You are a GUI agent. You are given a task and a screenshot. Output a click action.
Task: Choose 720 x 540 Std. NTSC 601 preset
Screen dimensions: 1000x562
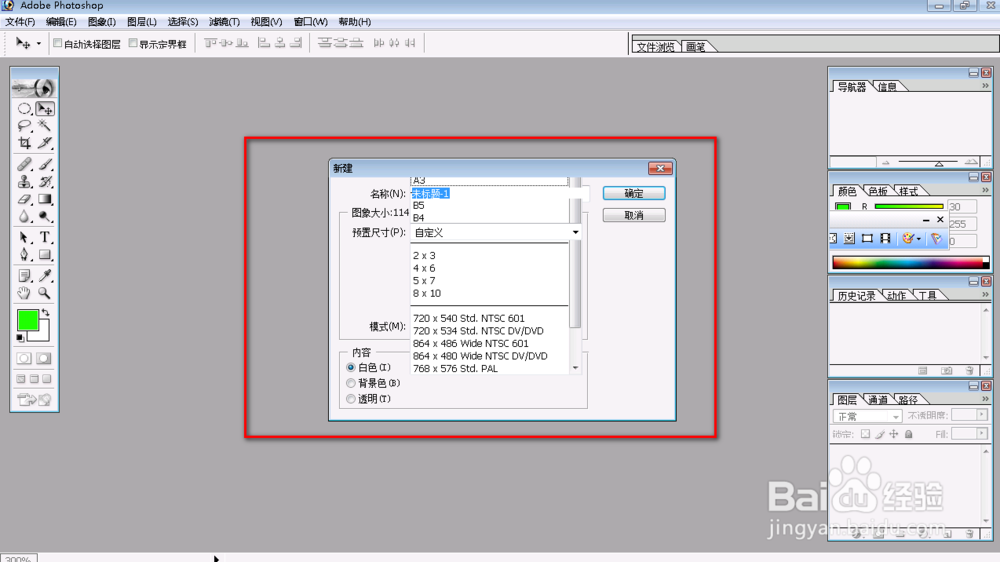469,318
